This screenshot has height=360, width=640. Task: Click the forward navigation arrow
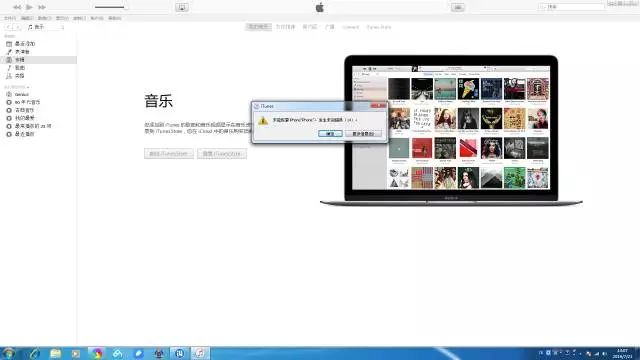click(x=17, y=27)
